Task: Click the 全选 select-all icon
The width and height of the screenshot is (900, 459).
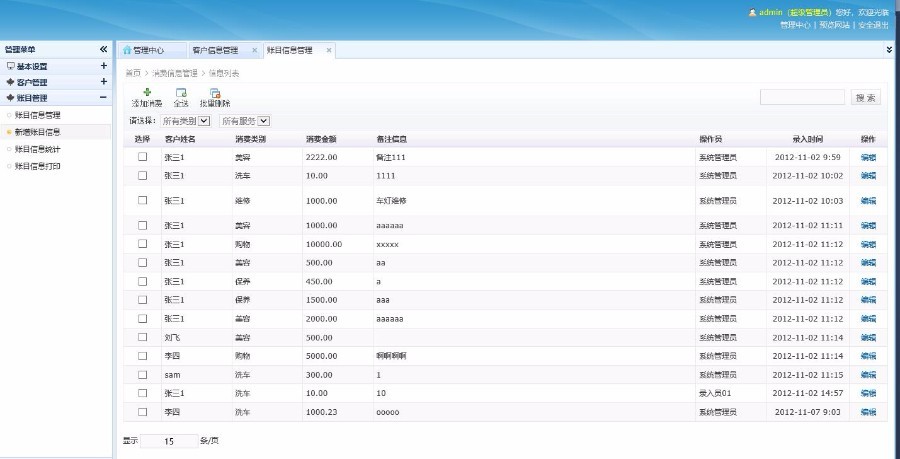Action: point(181,93)
